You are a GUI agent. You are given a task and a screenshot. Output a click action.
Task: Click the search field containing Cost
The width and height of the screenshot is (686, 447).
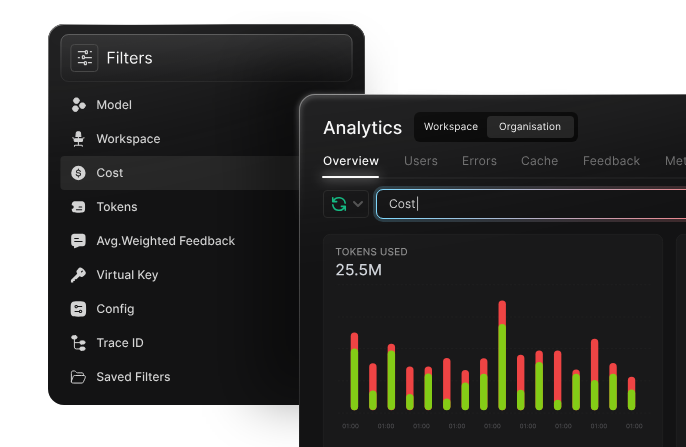click(530, 204)
